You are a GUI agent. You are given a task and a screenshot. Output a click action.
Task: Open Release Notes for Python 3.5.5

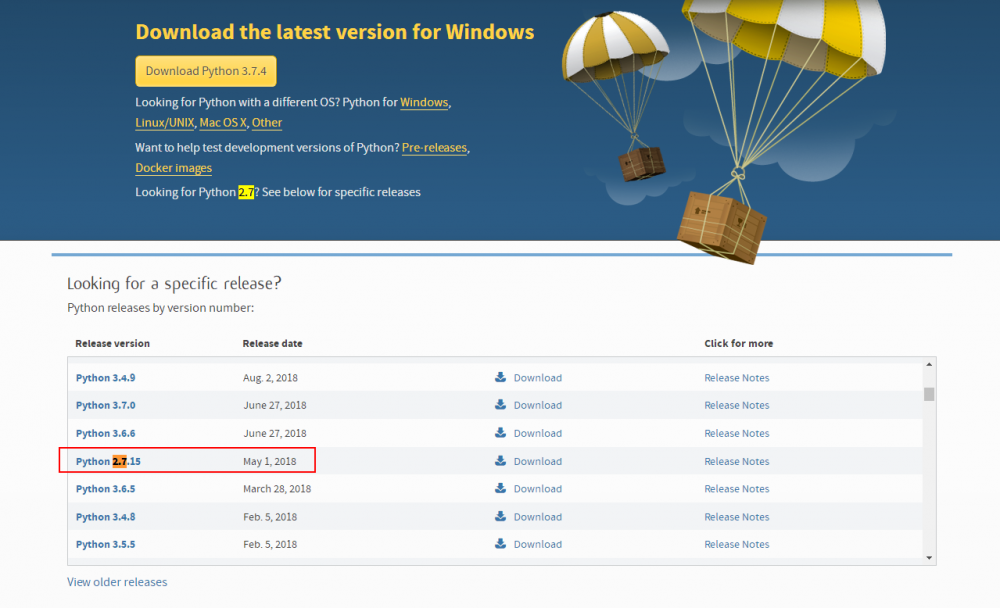pyautogui.click(x=737, y=544)
